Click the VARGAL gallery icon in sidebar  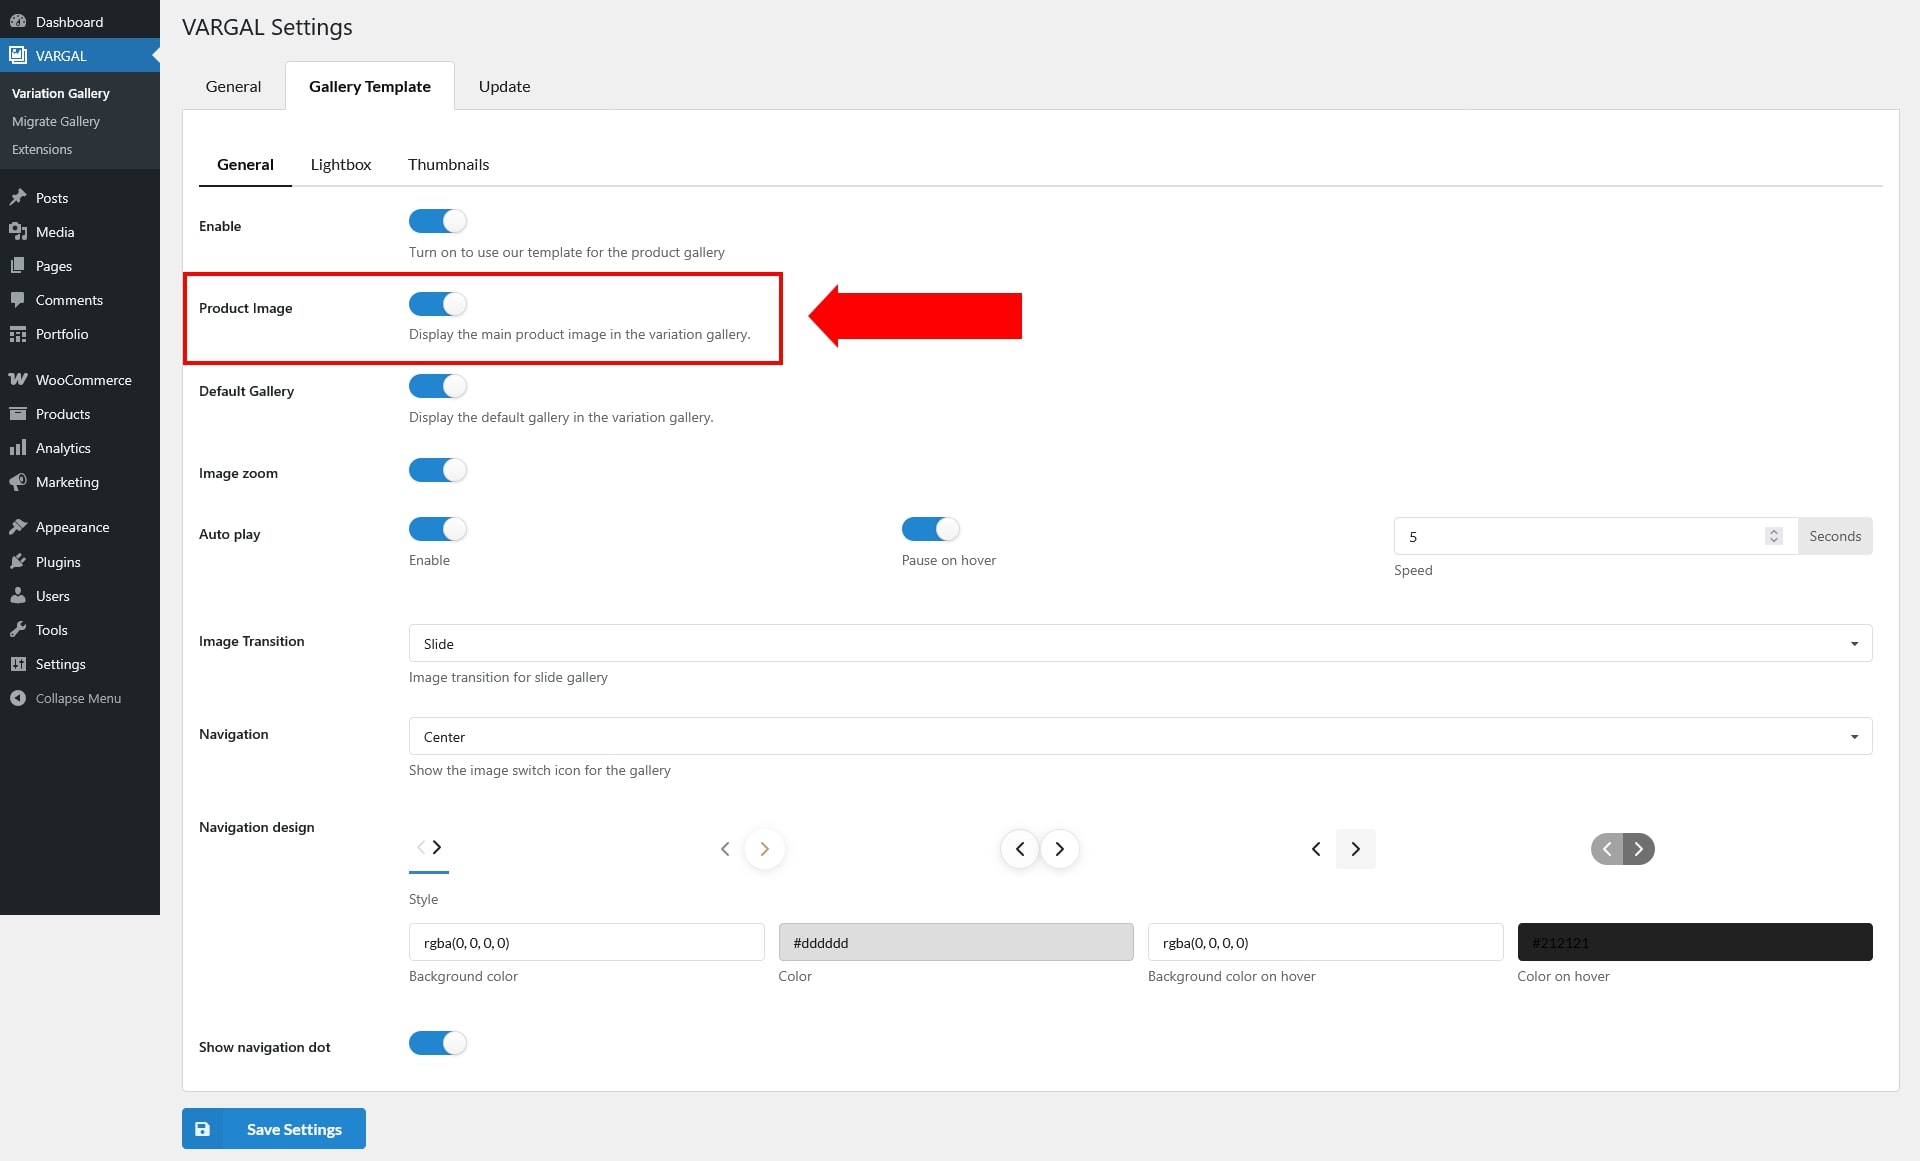(x=18, y=55)
